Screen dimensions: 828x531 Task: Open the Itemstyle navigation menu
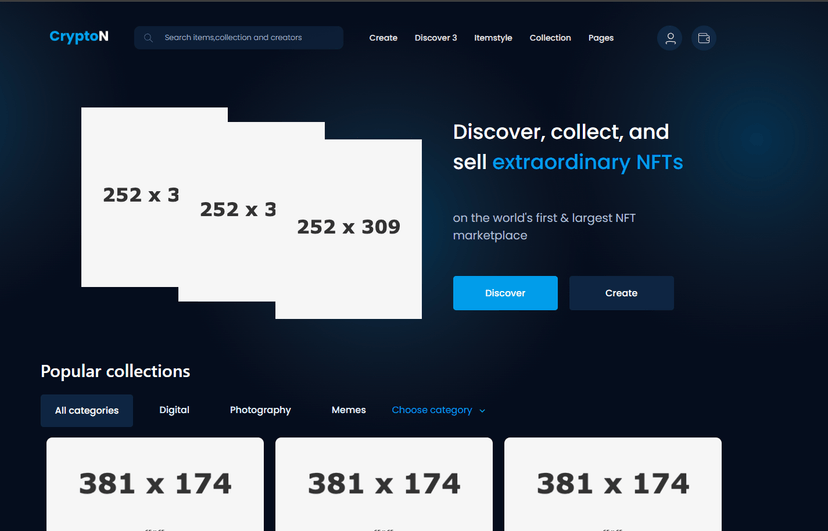(493, 38)
